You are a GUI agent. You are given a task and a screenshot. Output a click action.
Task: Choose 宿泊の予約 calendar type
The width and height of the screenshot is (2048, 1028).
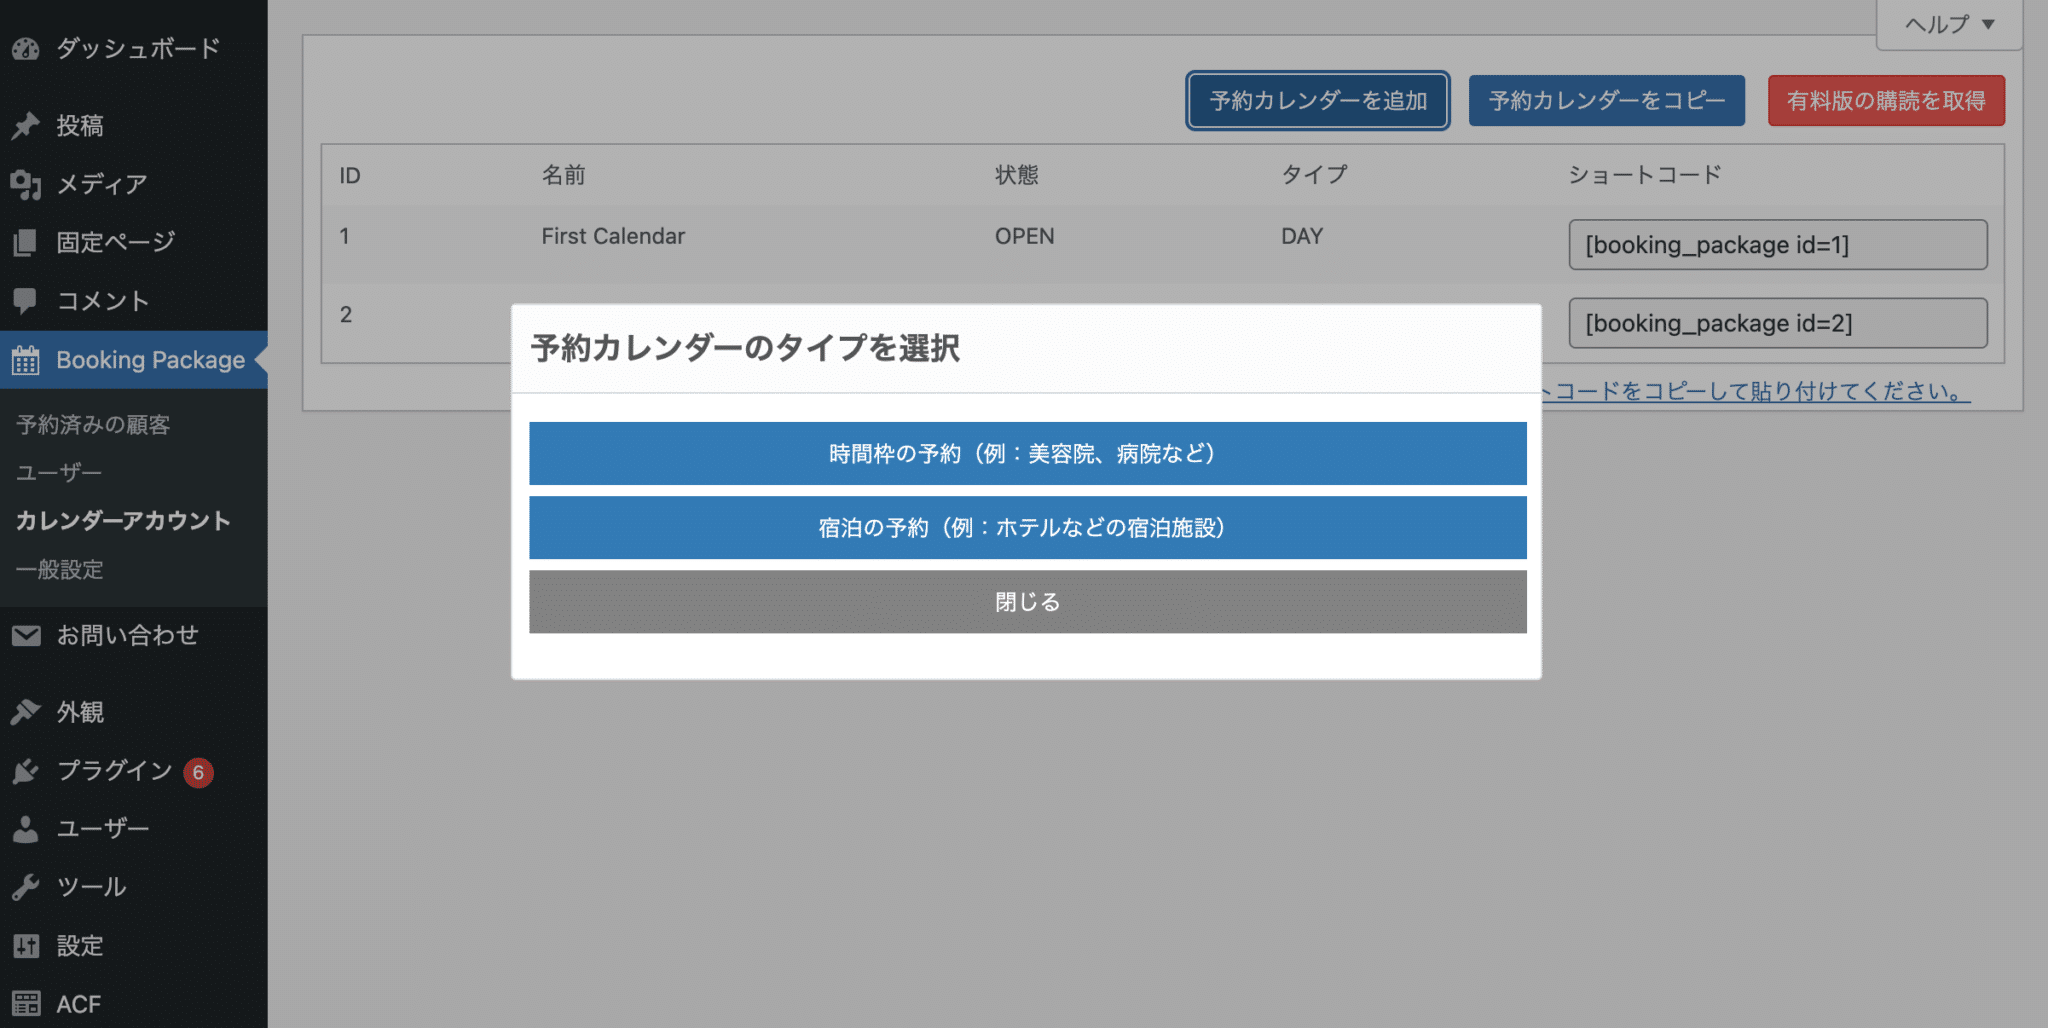click(x=1027, y=528)
